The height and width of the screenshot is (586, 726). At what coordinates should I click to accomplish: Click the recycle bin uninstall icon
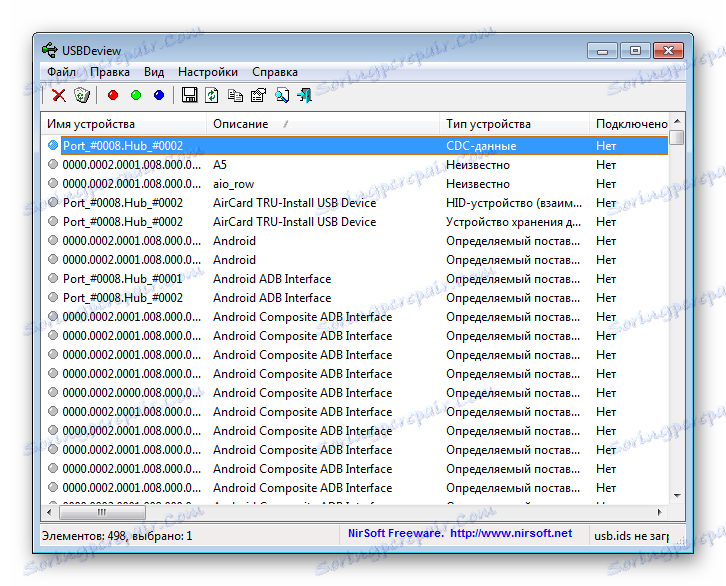coord(82,95)
